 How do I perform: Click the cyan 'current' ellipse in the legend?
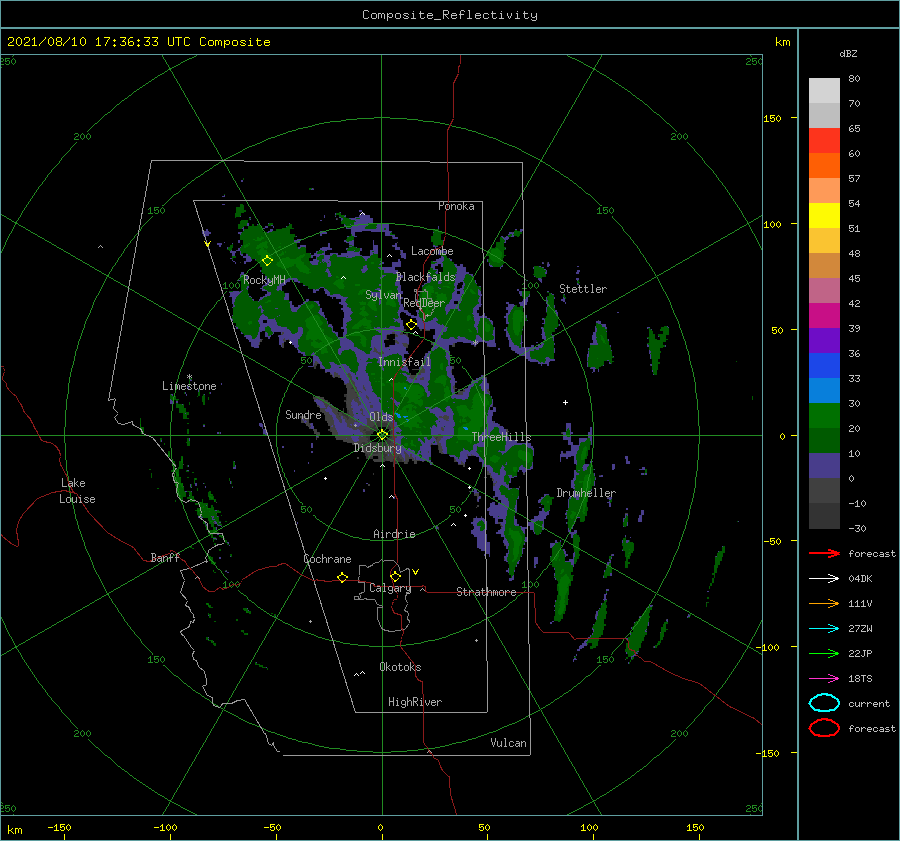[x=824, y=703]
